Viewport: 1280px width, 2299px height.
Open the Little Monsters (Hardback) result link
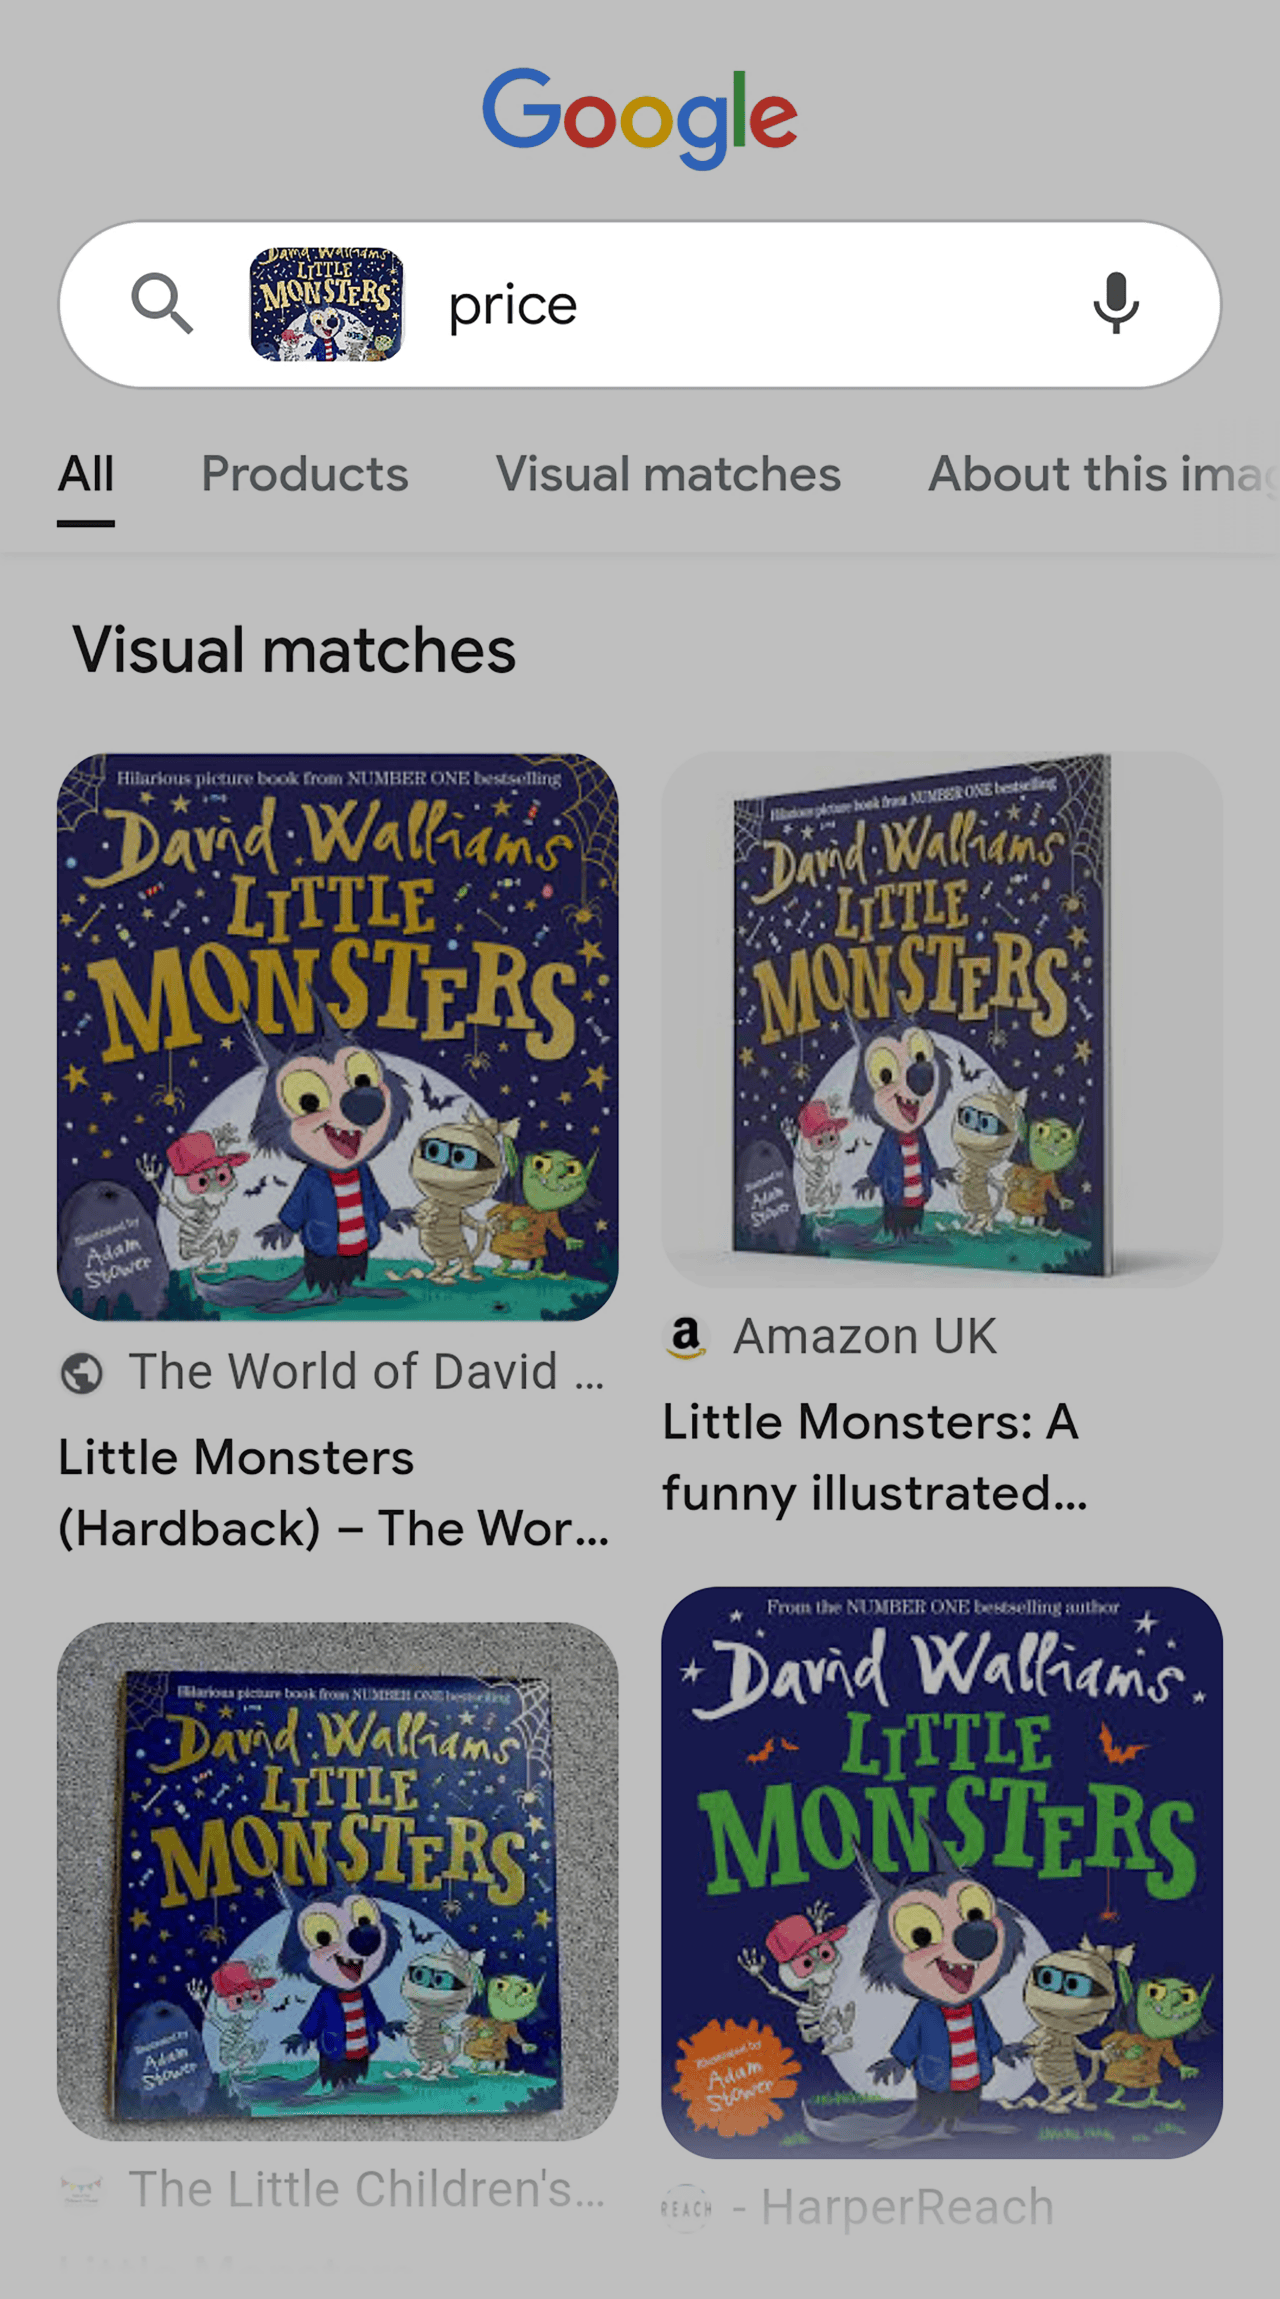coord(334,1492)
